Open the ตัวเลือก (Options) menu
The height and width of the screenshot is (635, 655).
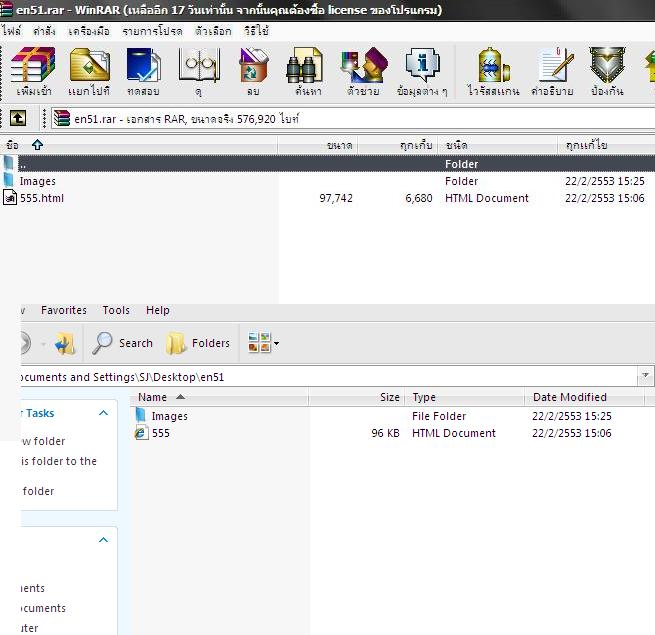click(213, 31)
